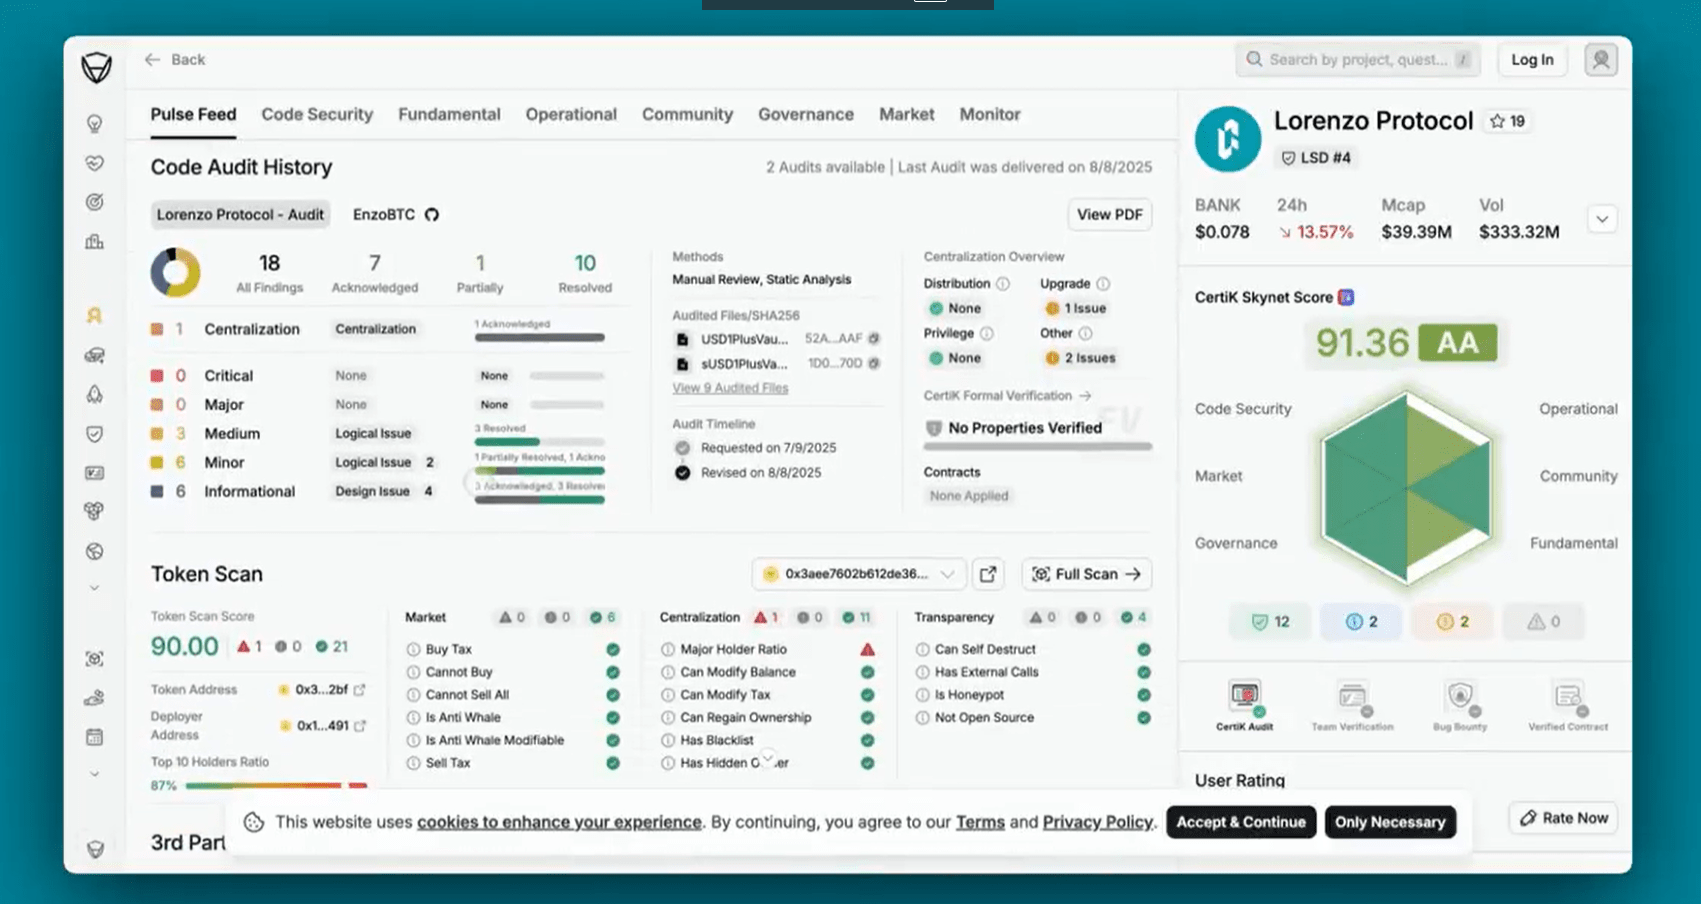Click the Lorenzo Protocol logo
1701x904 pixels.
click(1228, 139)
